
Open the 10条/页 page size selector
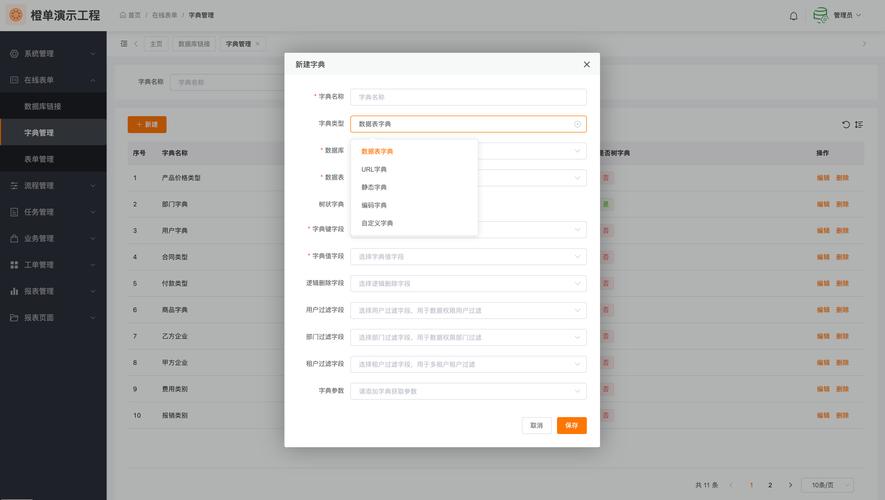click(827, 485)
